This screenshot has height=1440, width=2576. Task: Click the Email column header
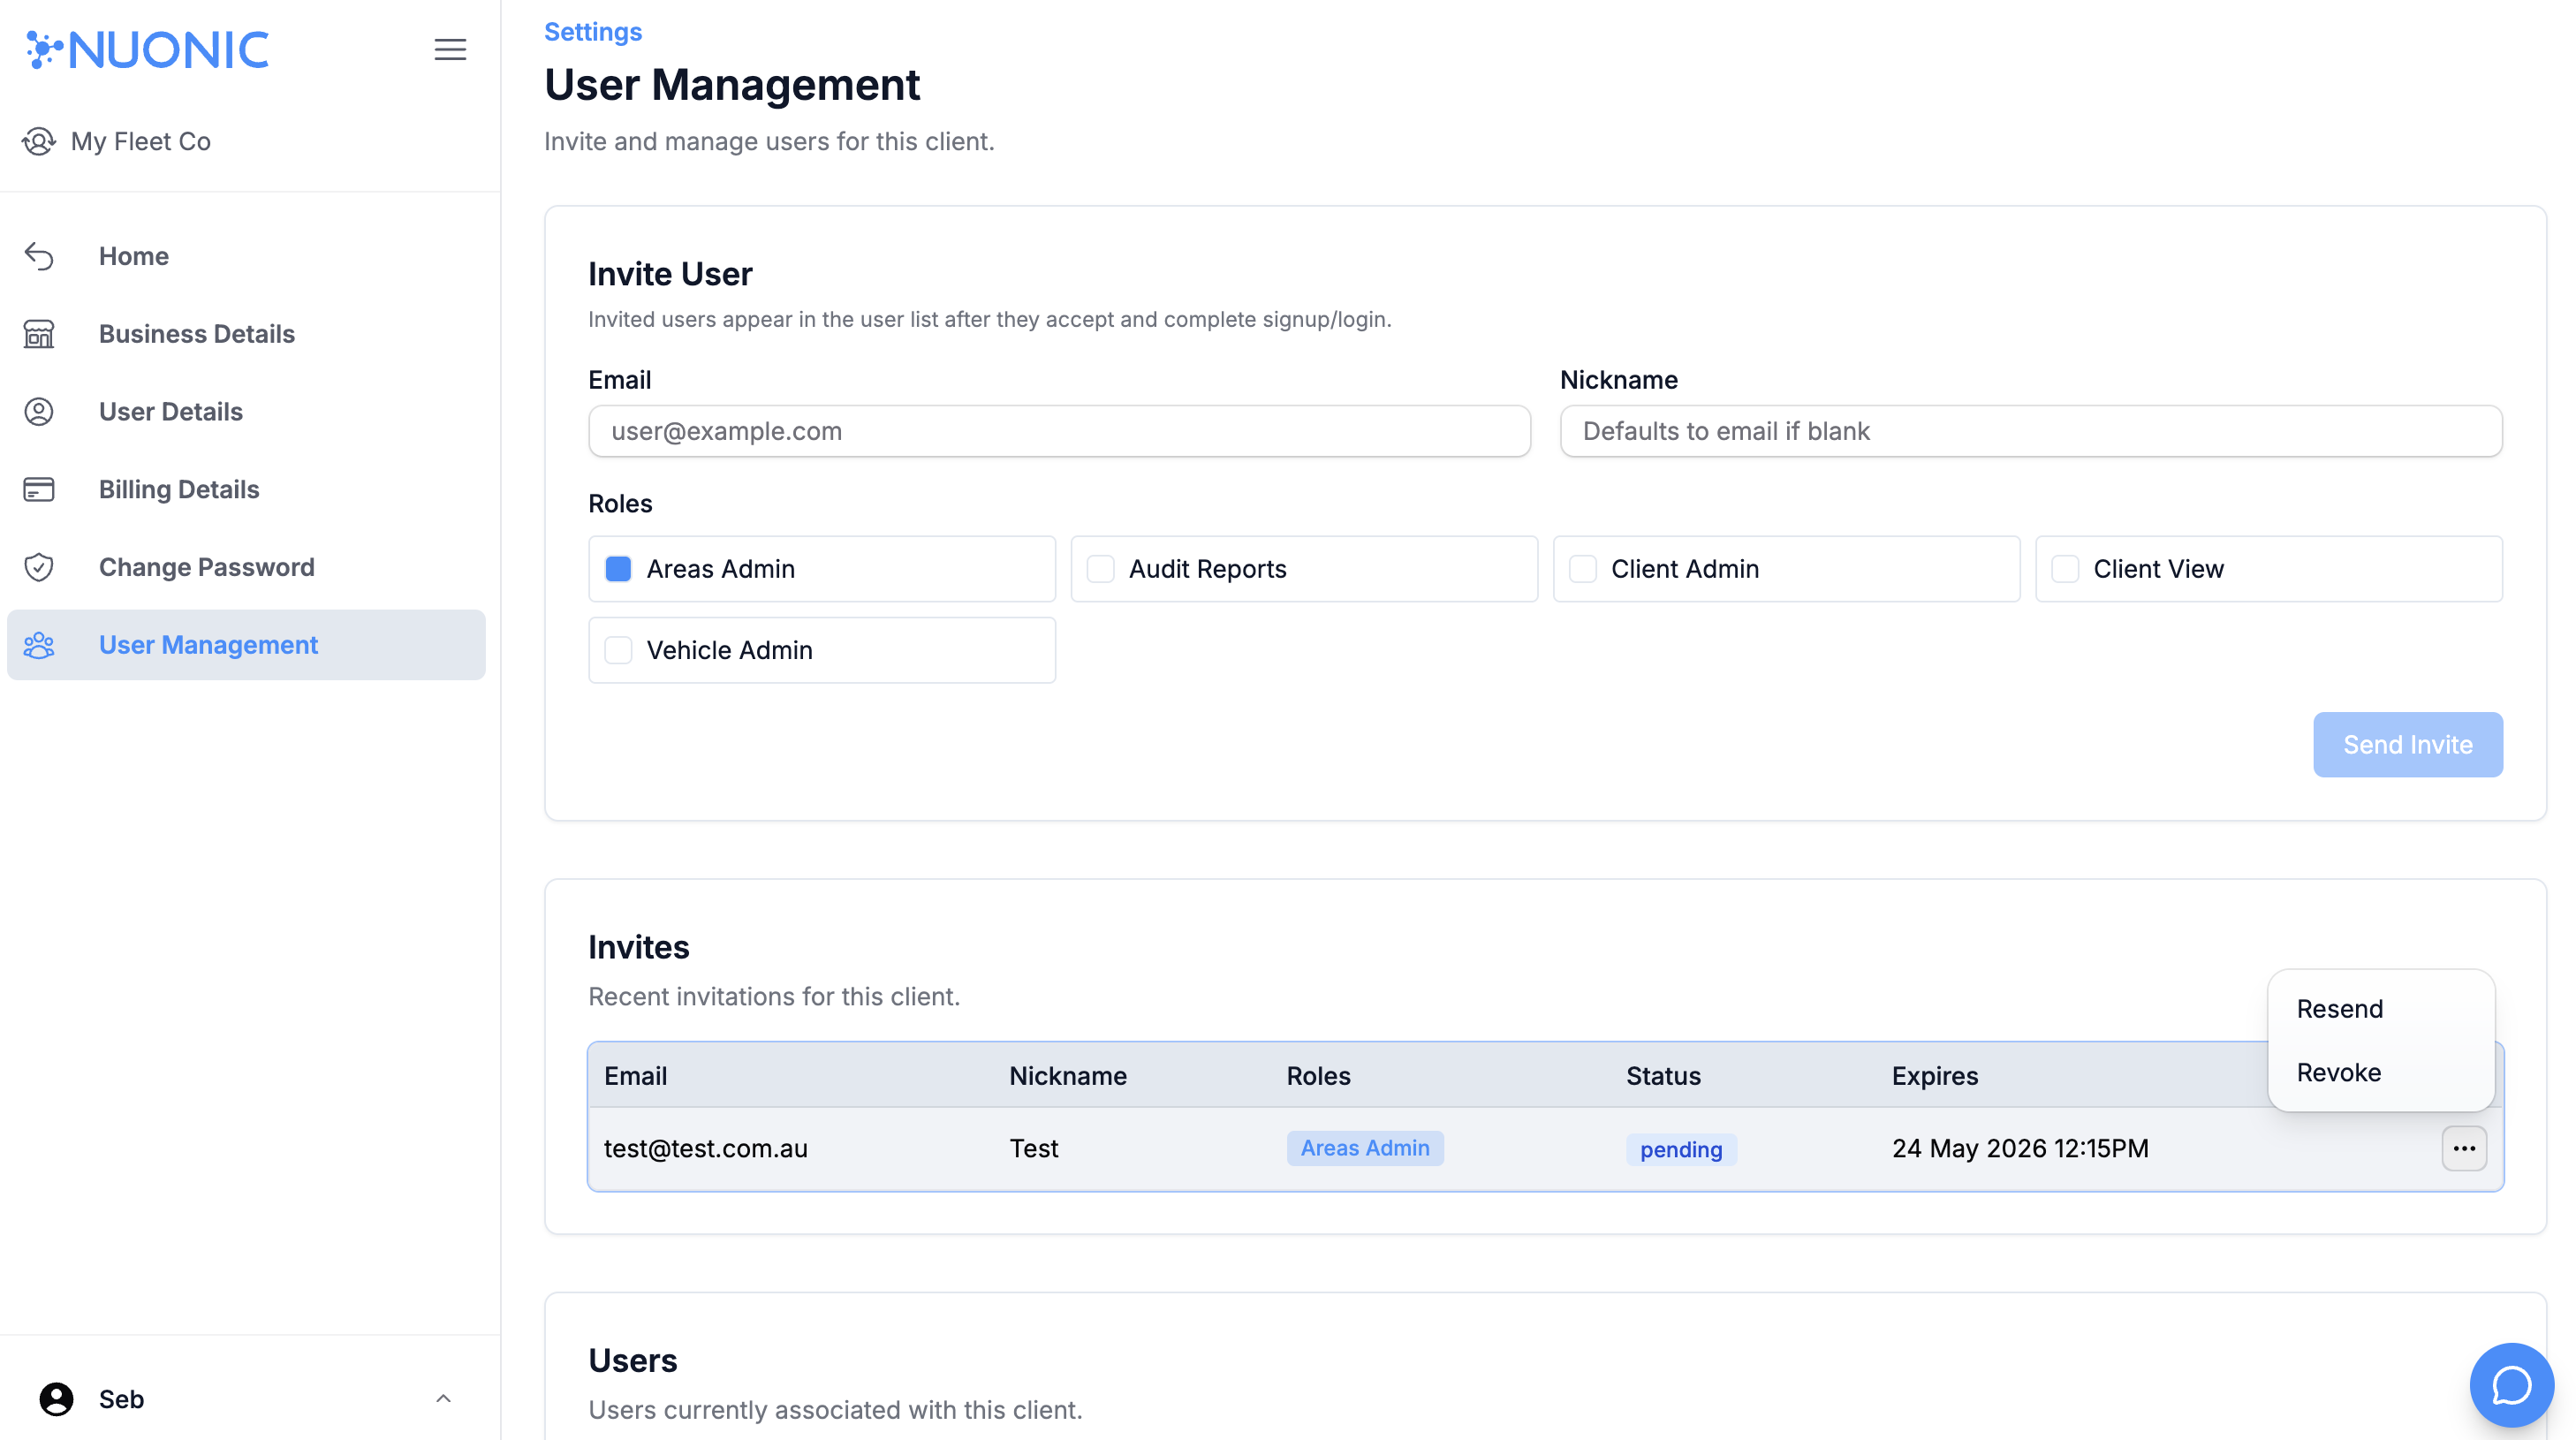(636, 1076)
